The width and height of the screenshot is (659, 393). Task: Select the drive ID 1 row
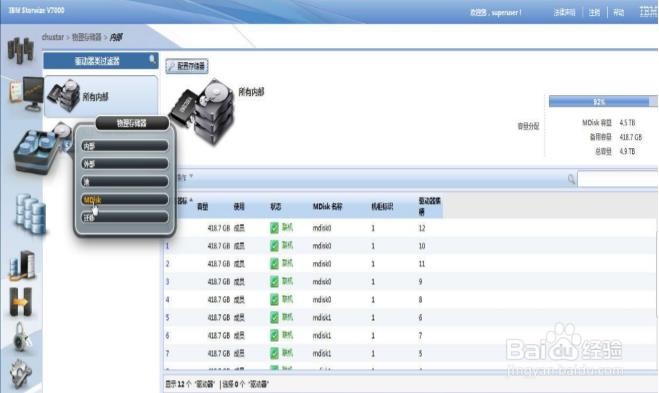[410, 246]
